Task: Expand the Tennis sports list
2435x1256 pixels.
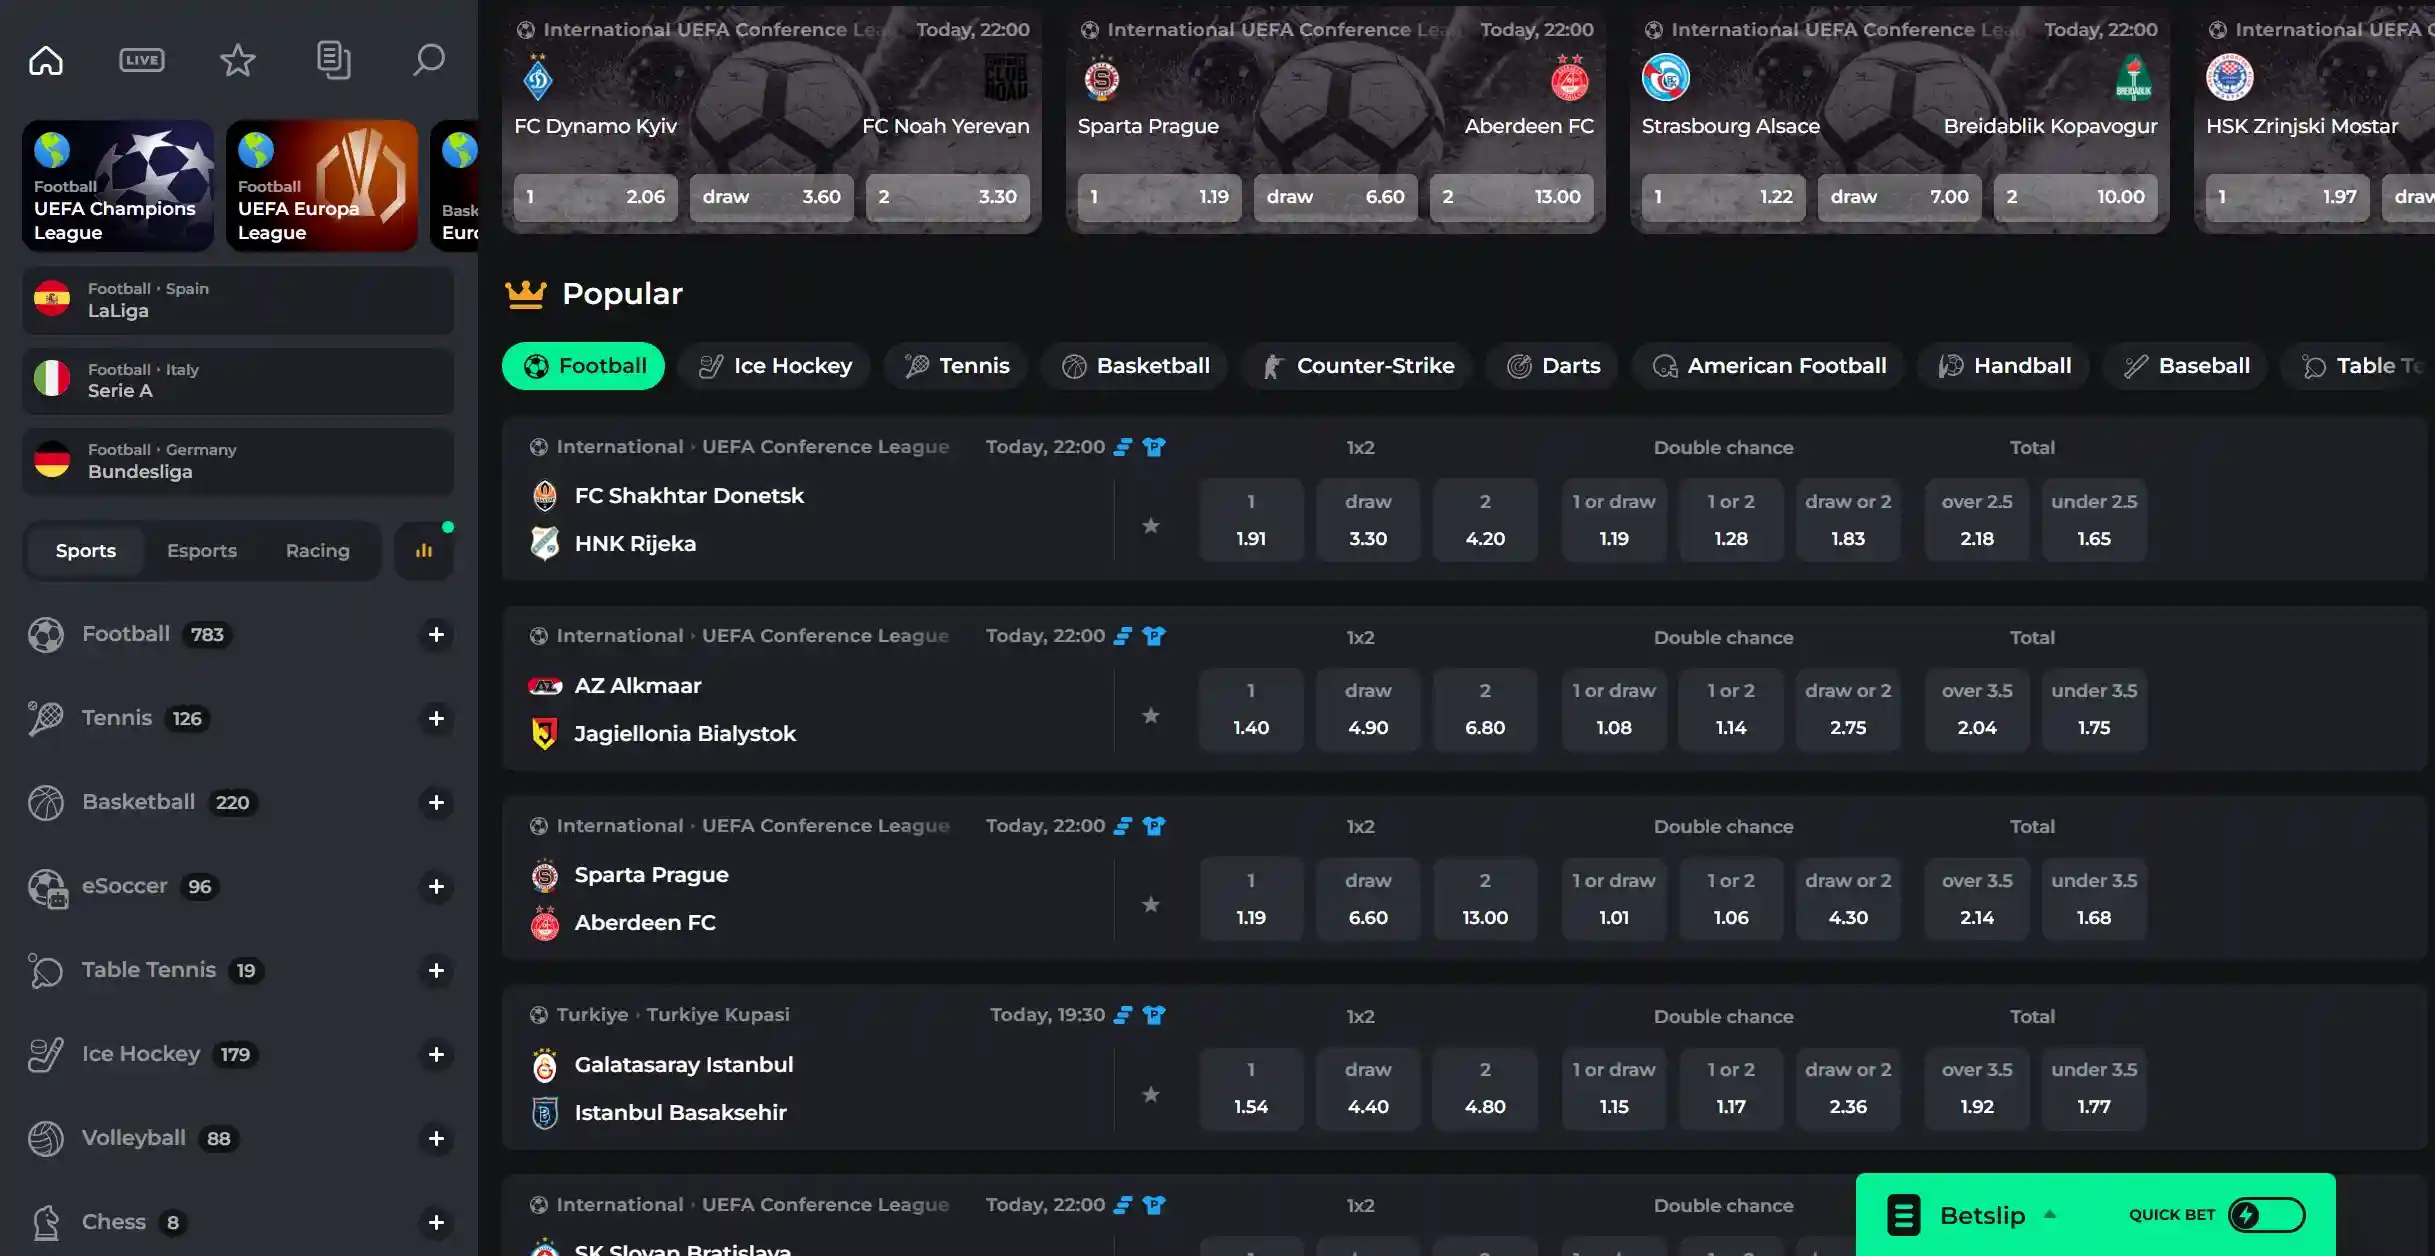Action: tap(436, 718)
